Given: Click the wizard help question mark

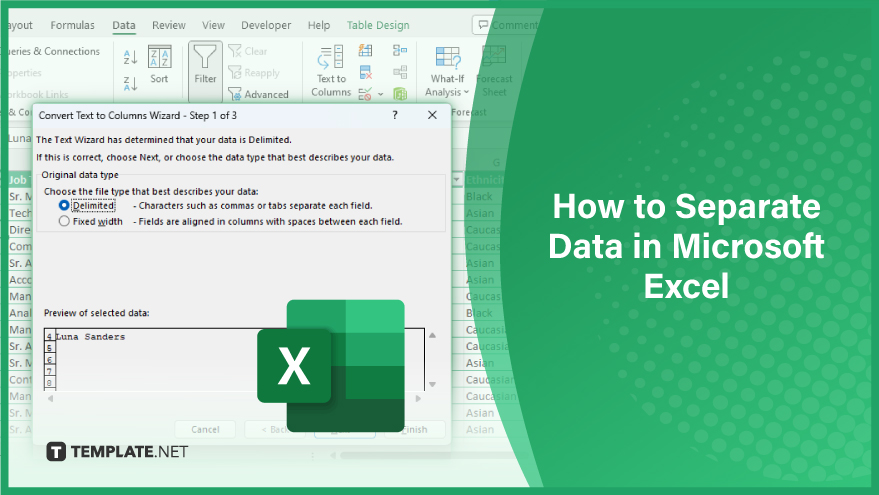Looking at the screenshot, I should pyautogui.click(x=395, y=115).
